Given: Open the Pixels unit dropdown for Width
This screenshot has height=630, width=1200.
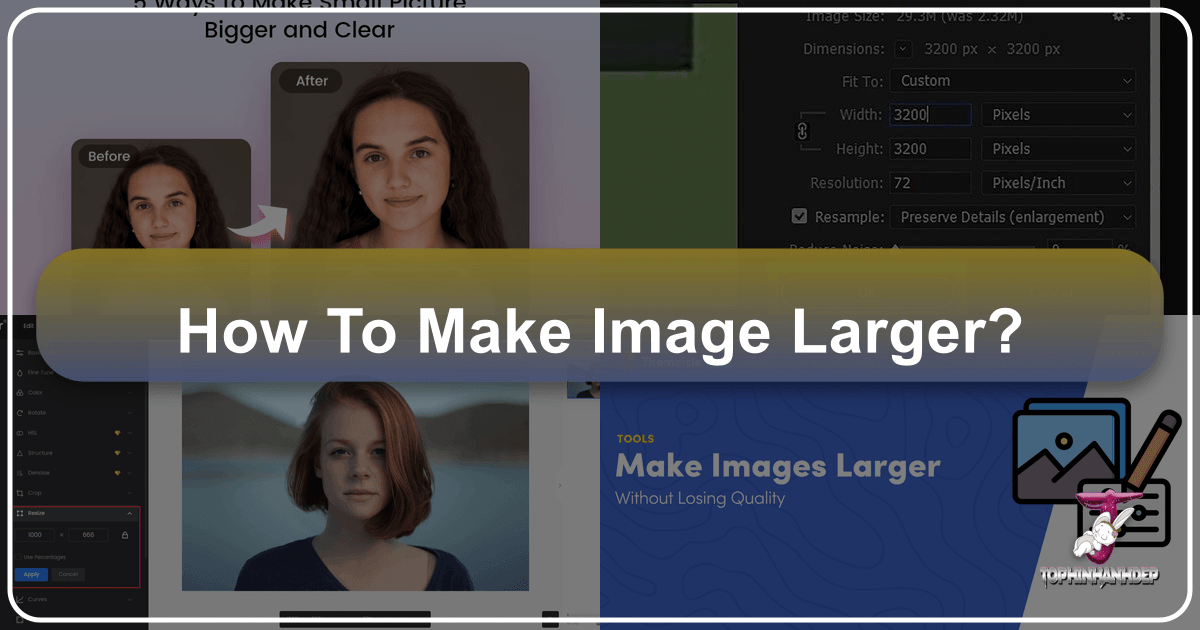Looking at the screenshot, I should click(x=1057, y=114).
